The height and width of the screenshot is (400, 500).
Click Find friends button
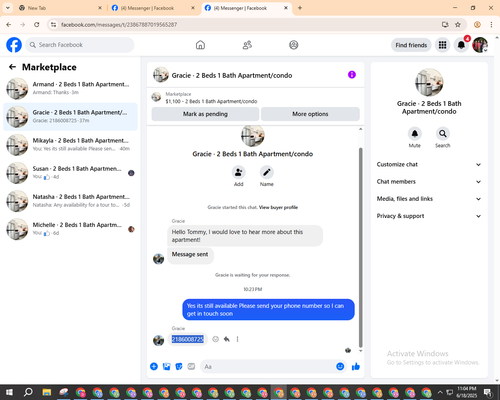tap(411, 45)
